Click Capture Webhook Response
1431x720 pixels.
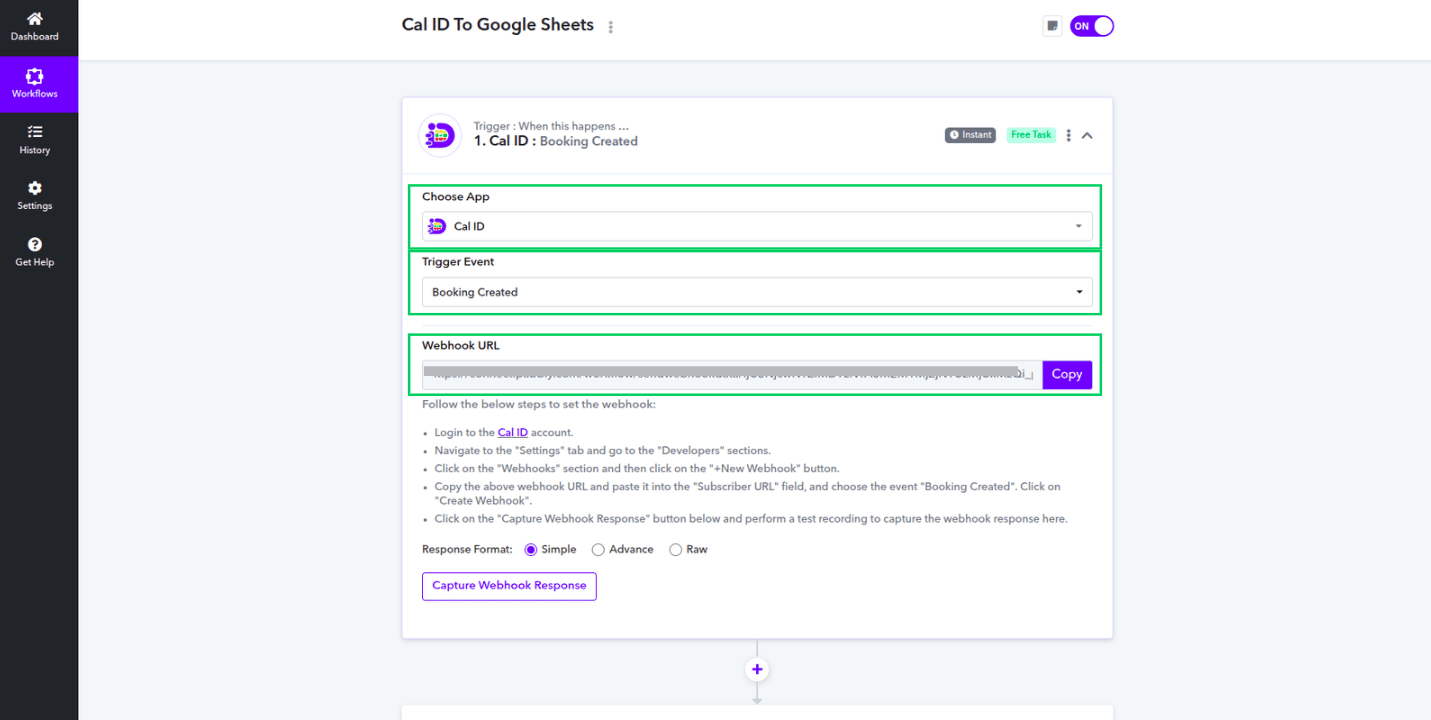click(x=509, y=586)
